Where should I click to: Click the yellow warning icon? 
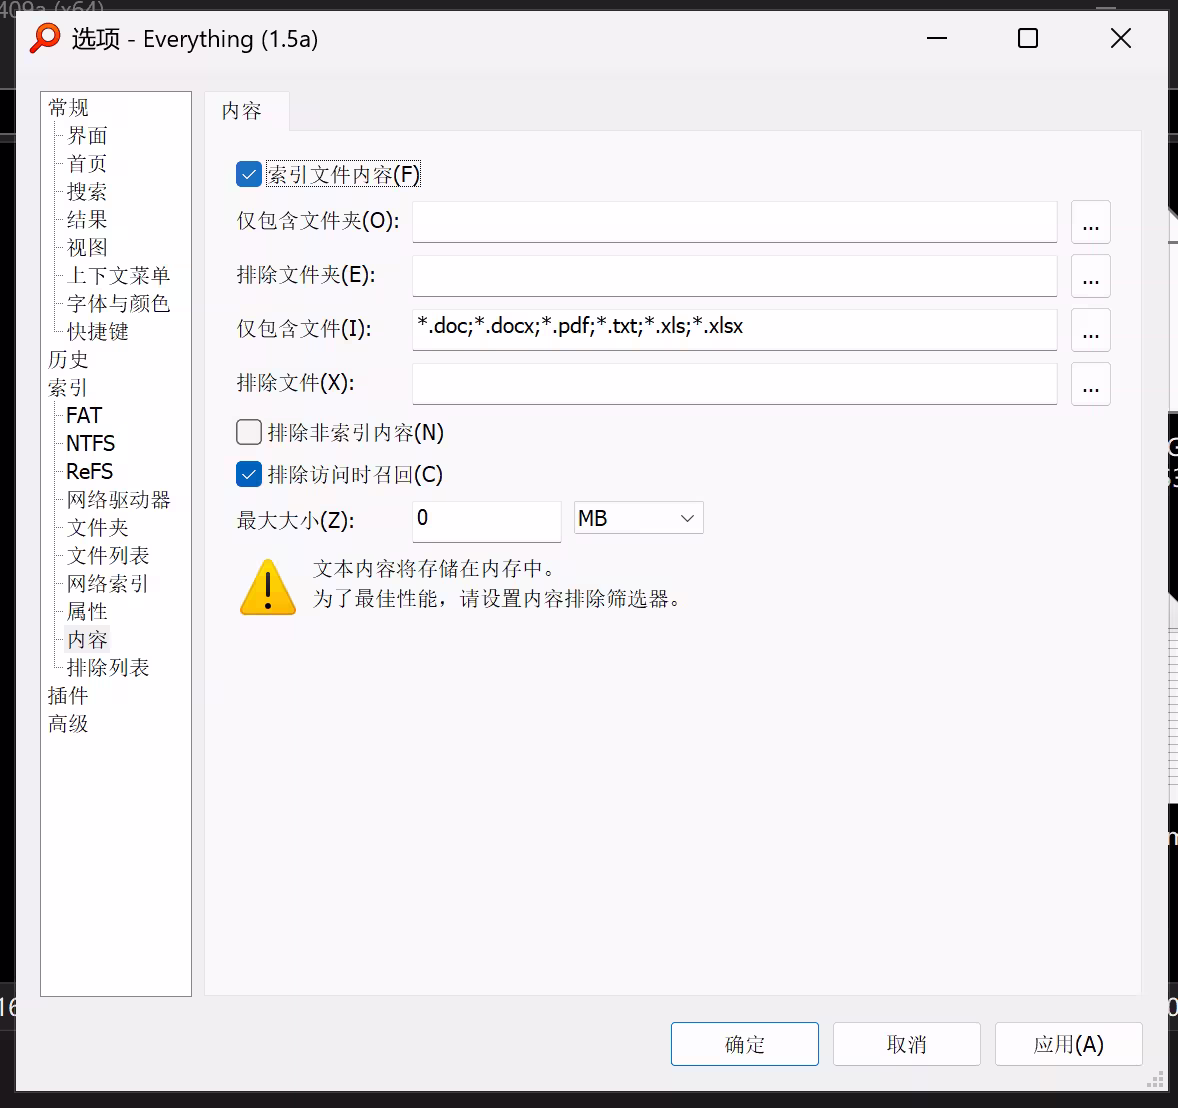[x=268, y=587]
